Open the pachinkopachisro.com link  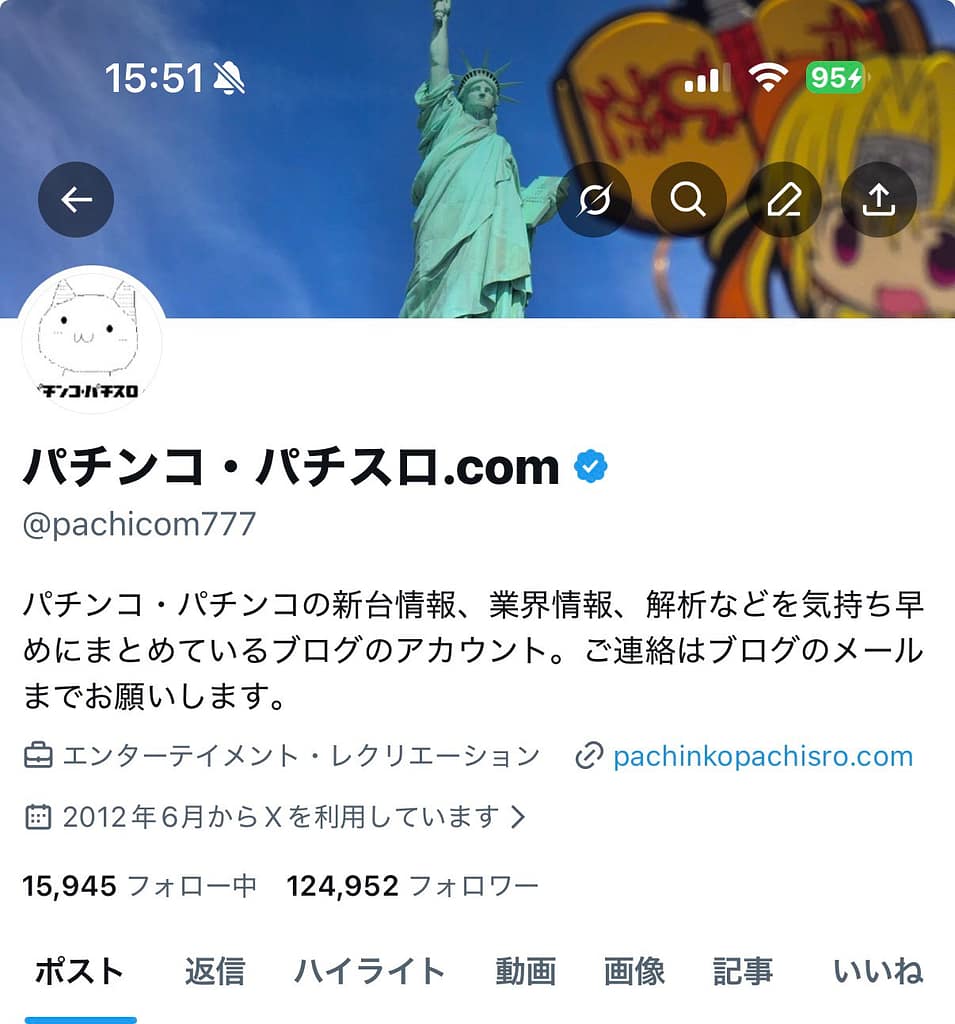763,756
